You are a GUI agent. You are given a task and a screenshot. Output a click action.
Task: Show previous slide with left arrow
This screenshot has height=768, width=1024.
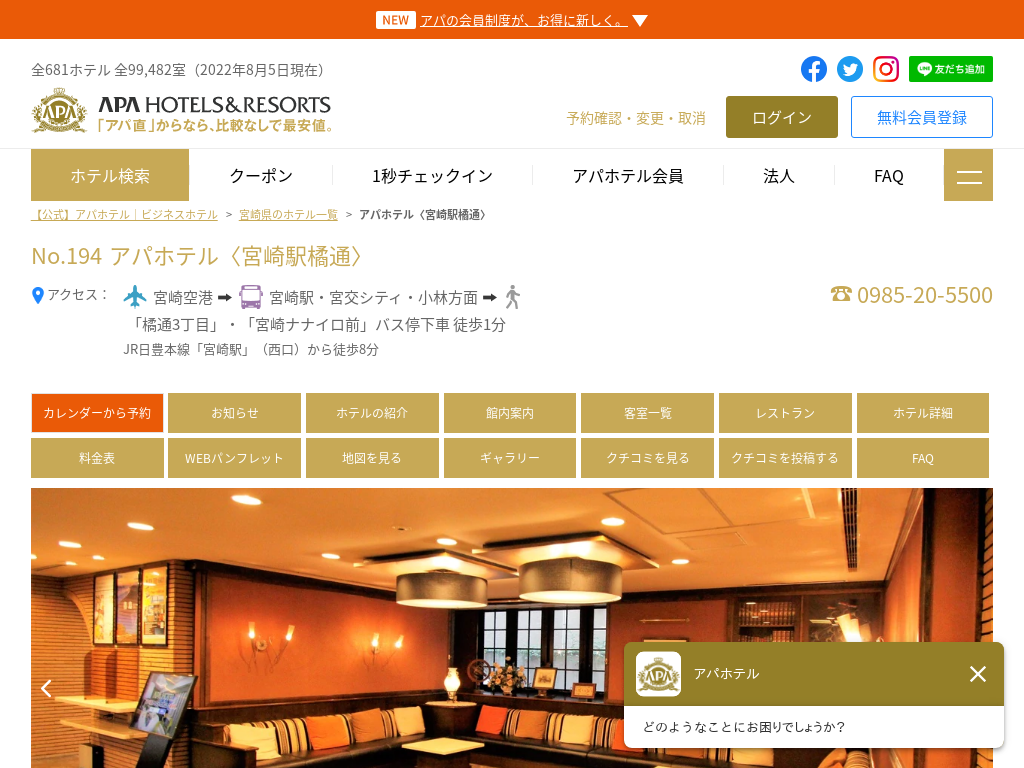(x=46, y=688)
